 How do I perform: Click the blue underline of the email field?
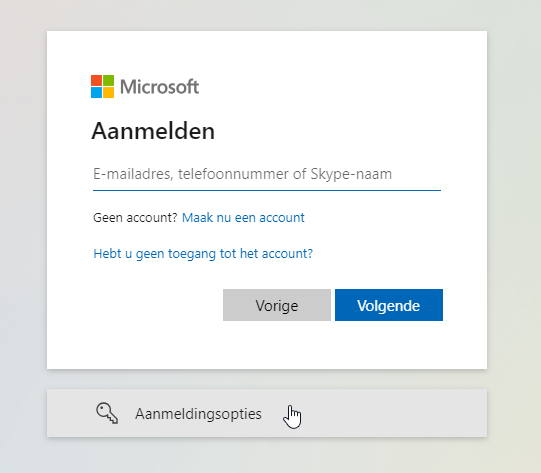[x=267, y=190]
